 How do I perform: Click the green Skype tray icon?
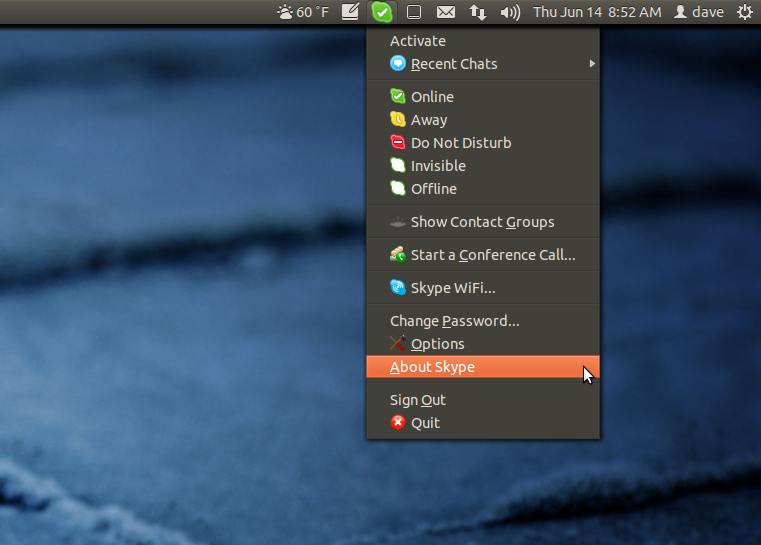[x=382, y=12]
